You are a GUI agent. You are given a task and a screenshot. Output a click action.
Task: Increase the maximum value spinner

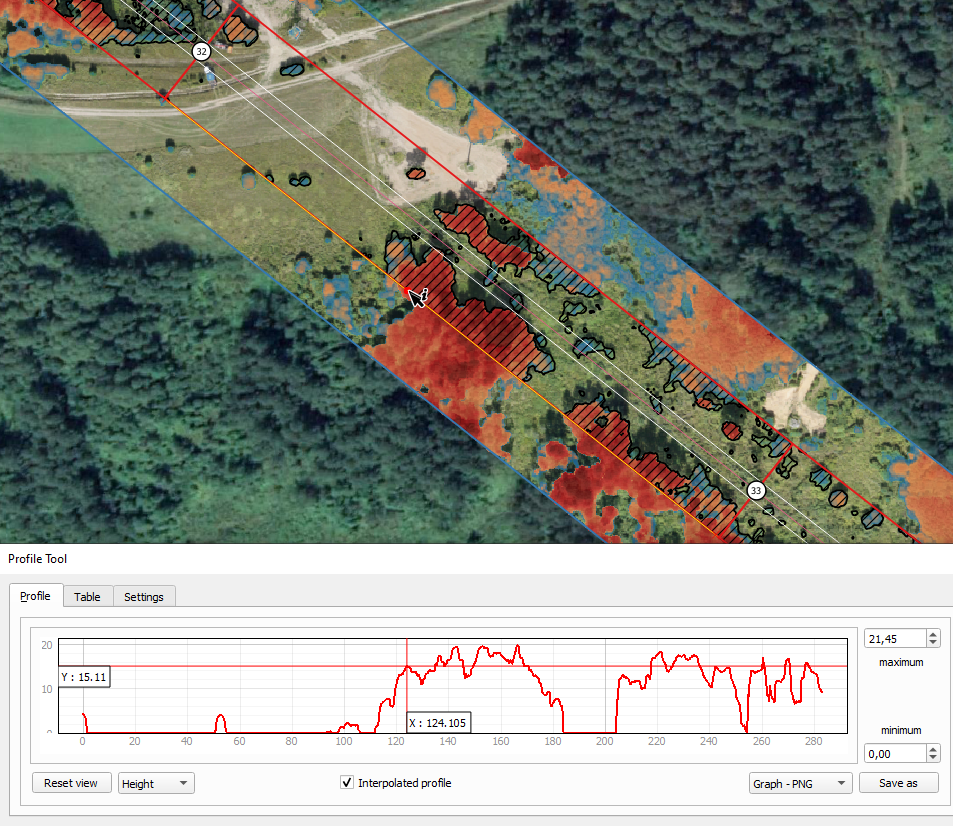pos(933,635)
